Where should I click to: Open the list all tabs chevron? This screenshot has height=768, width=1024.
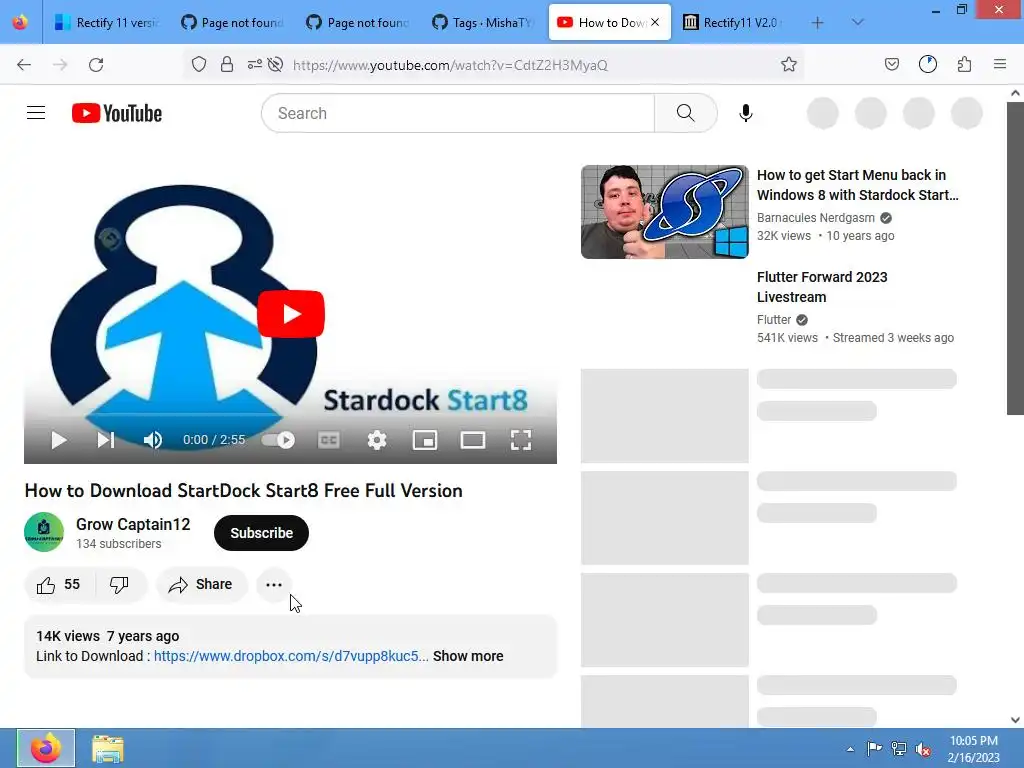(858, 23)
